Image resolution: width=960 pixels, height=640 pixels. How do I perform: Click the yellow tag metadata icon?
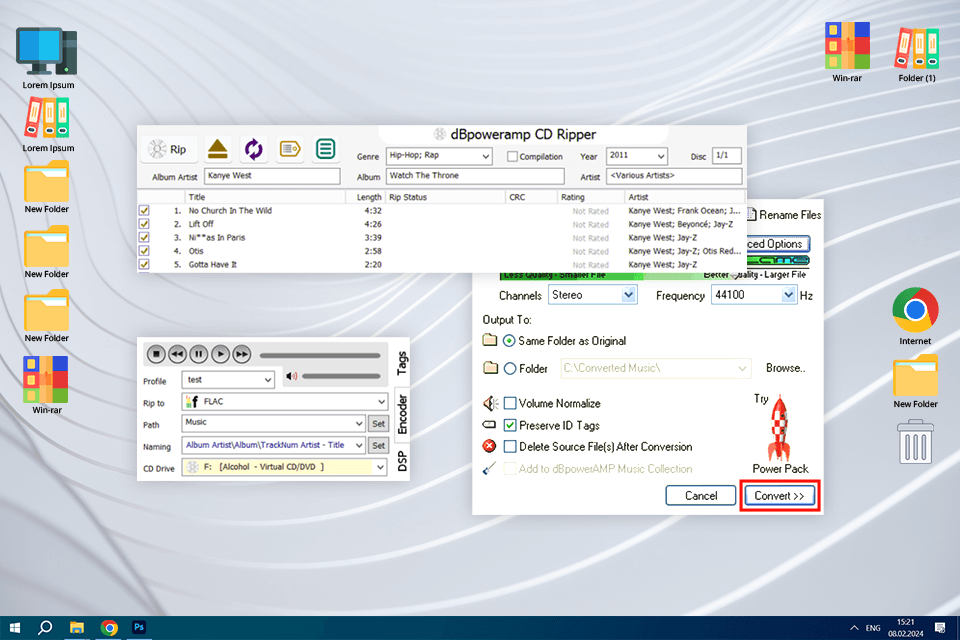pos(290,149)
